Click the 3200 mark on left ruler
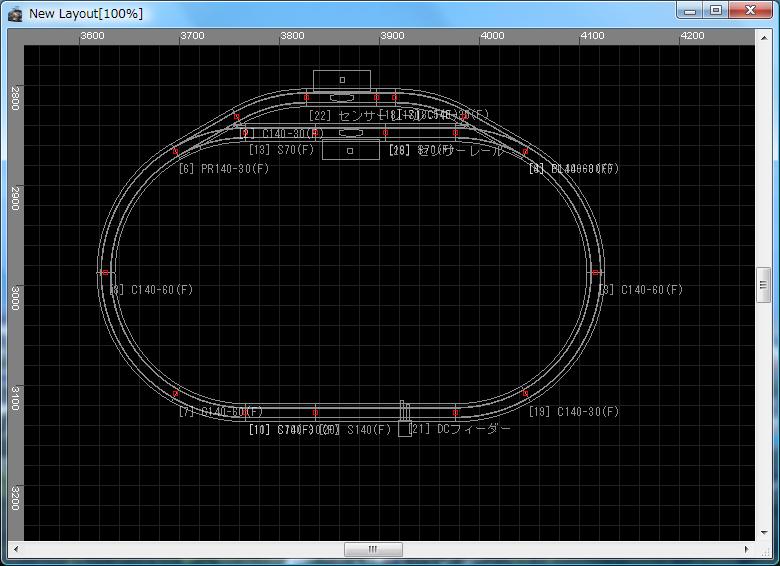 coord(15,498)
